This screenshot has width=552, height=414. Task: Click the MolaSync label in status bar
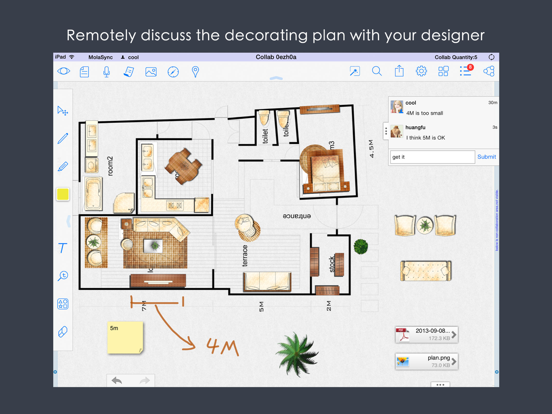point(100,57)
